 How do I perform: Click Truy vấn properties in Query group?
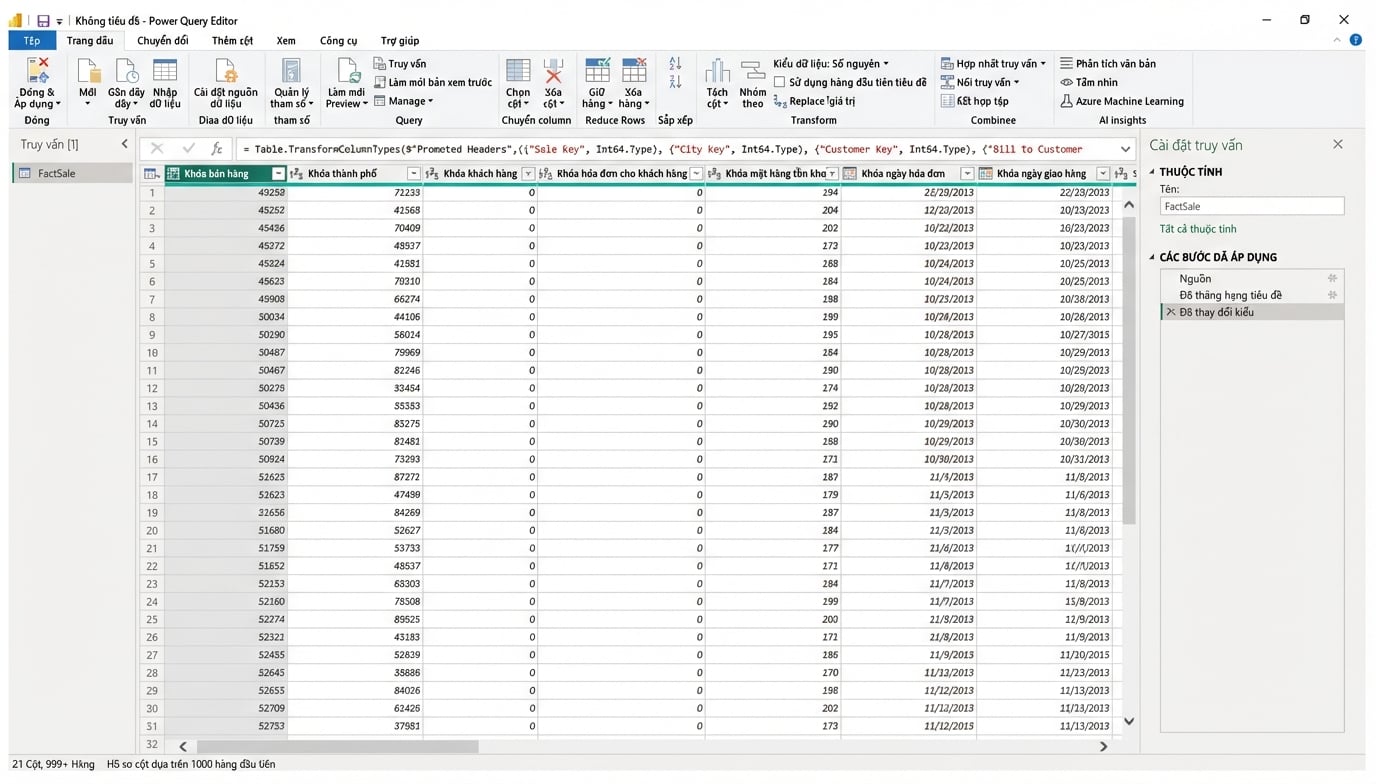tap(400, 64)
